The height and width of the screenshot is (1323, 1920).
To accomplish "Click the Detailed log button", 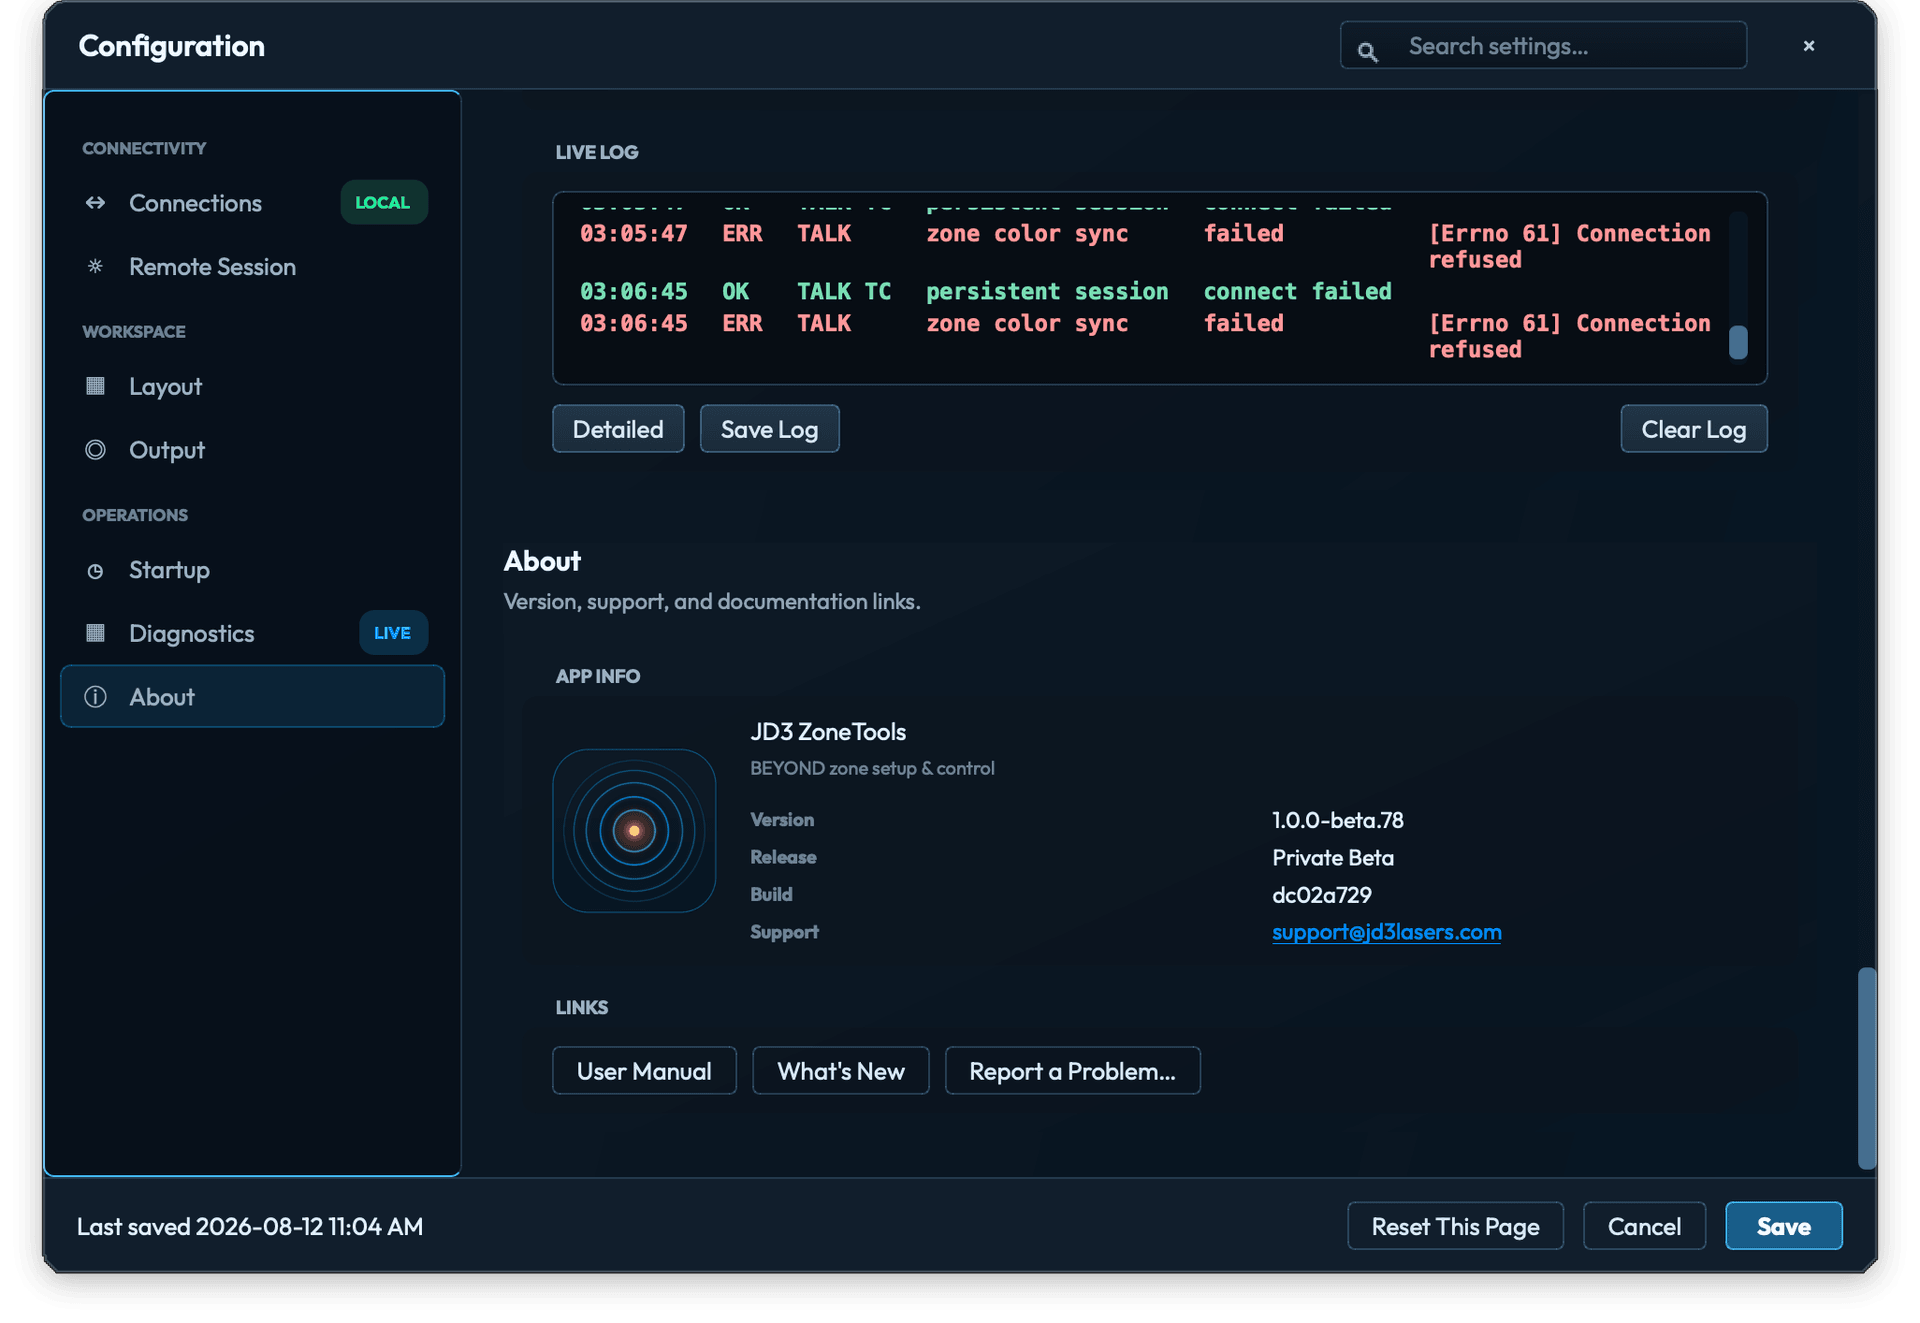I will 618,429.
